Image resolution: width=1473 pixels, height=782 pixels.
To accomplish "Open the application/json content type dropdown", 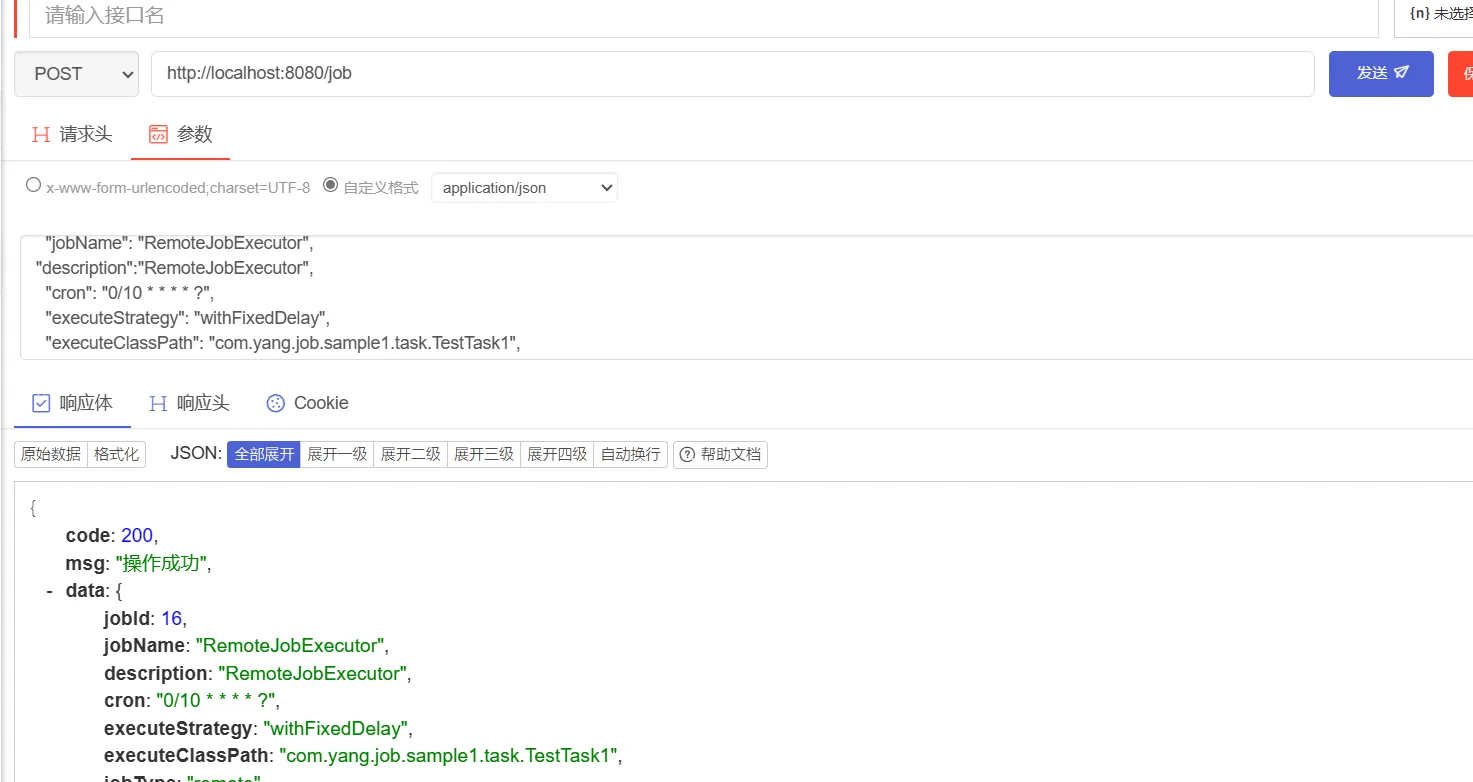I will pos(524,187).
